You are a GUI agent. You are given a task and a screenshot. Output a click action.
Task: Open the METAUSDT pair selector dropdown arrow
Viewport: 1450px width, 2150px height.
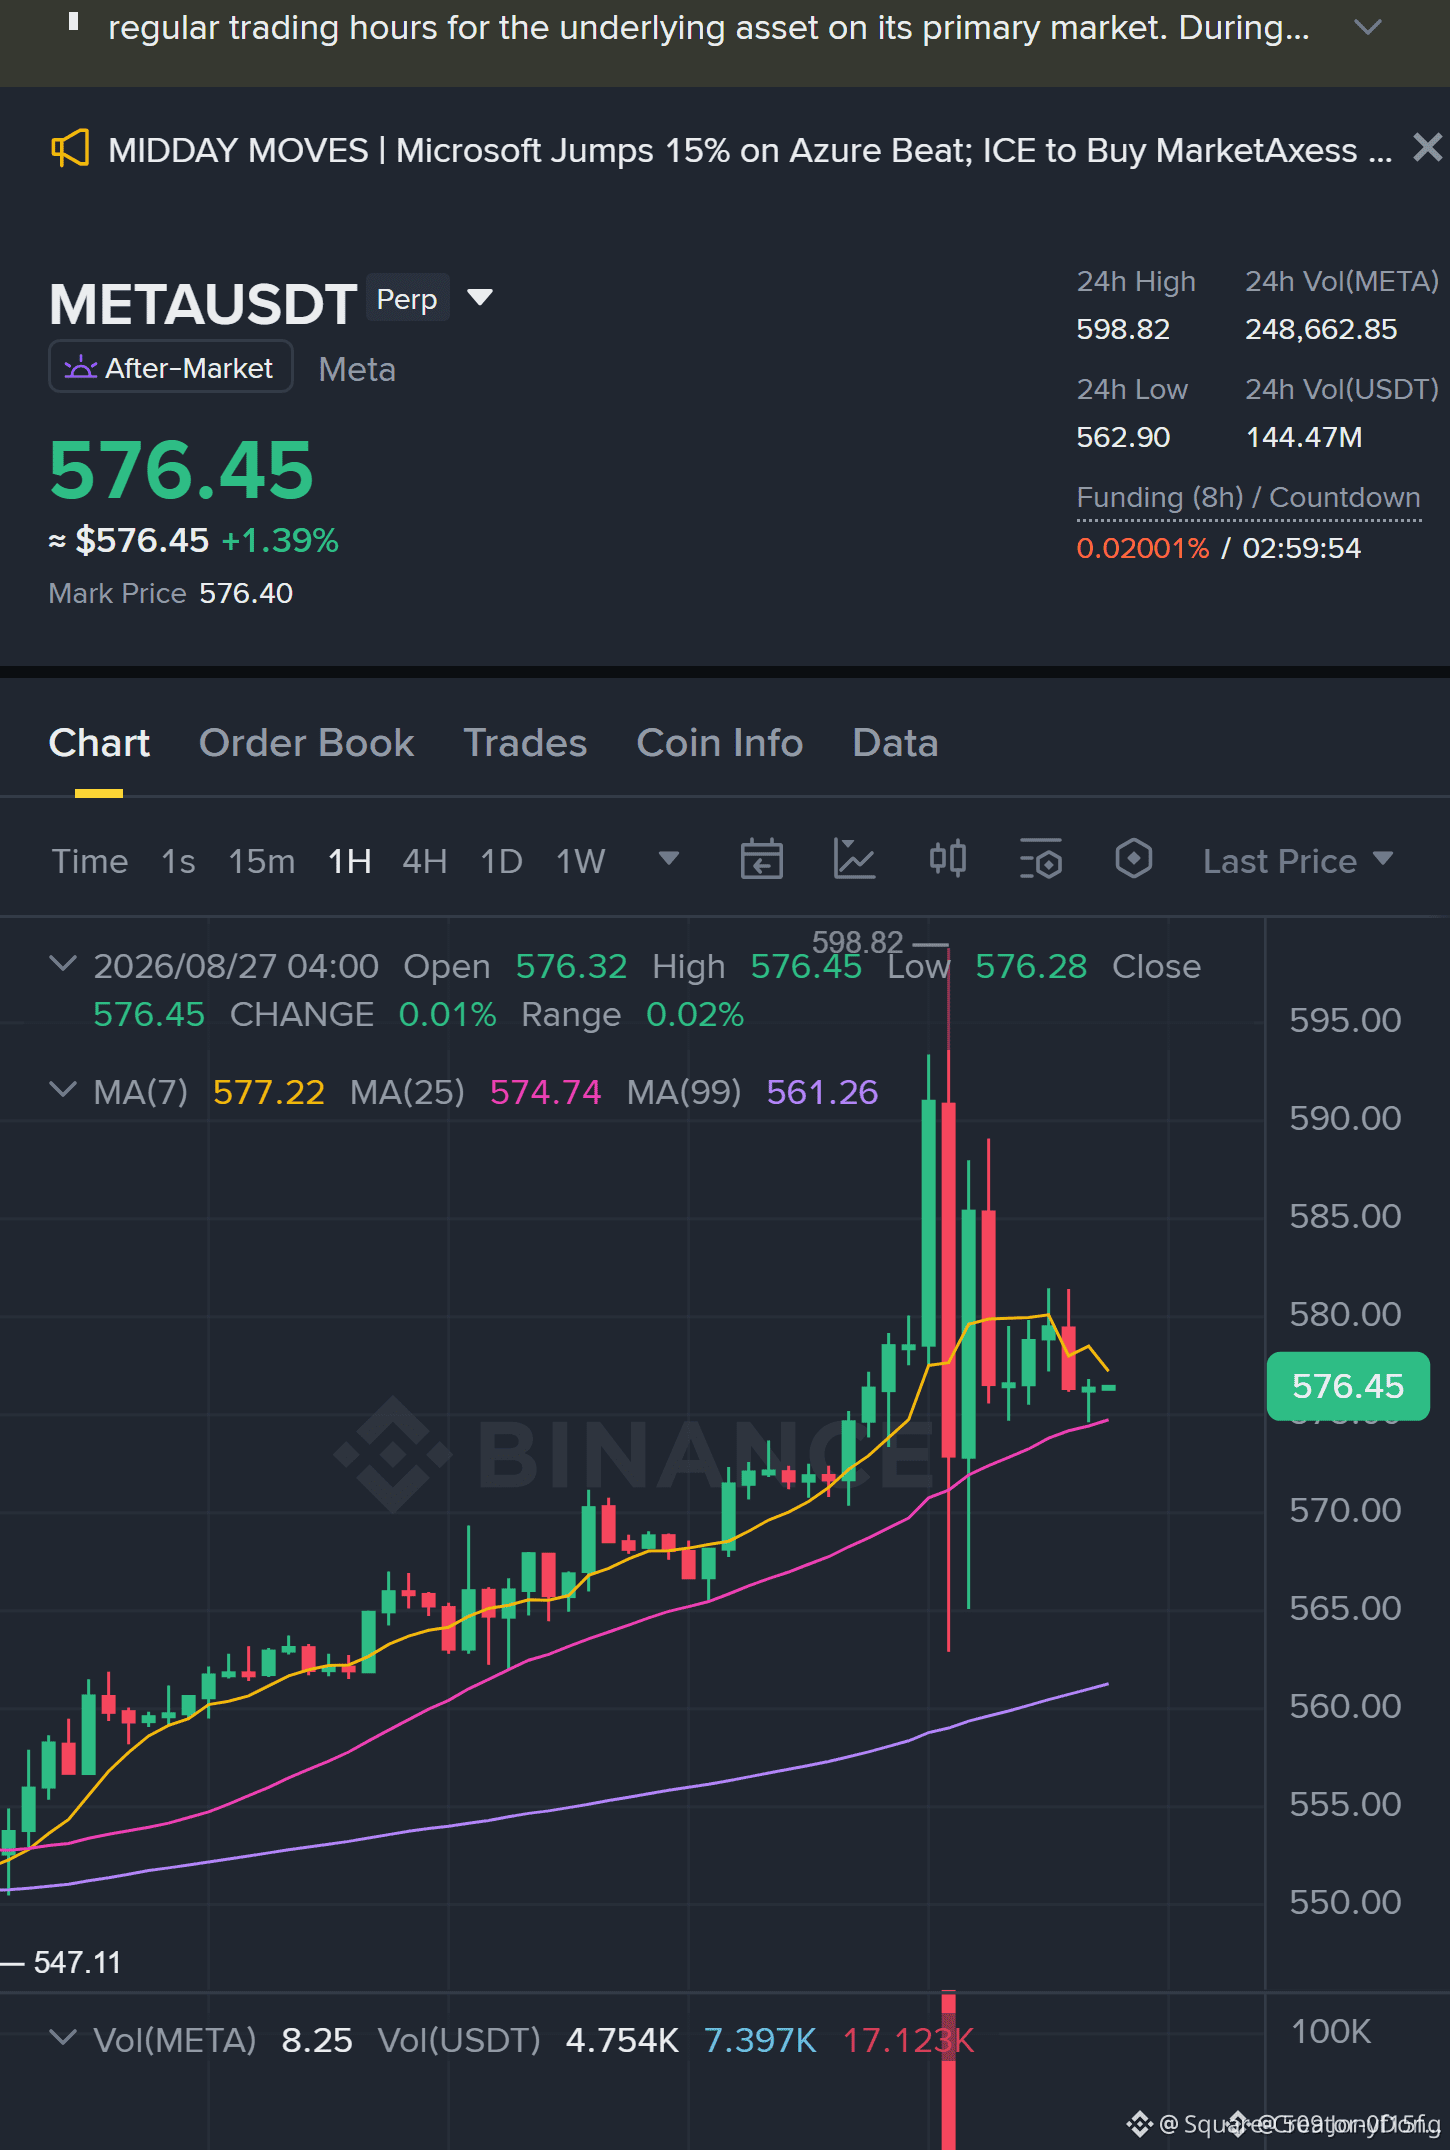[480, 297]
